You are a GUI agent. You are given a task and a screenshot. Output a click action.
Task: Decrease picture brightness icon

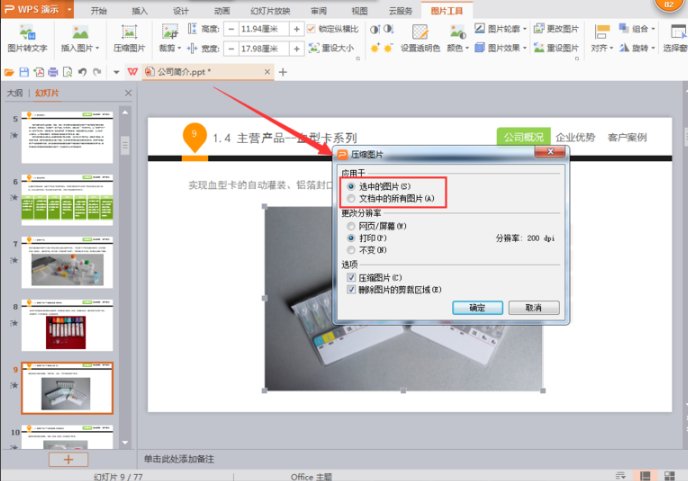(x=388, y=48)
